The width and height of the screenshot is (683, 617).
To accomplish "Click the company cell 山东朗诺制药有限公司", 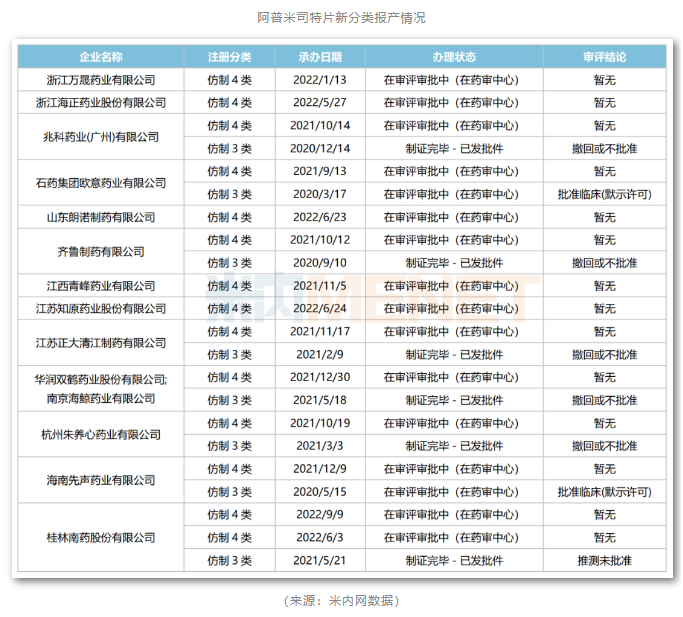I will click(101, 217).
